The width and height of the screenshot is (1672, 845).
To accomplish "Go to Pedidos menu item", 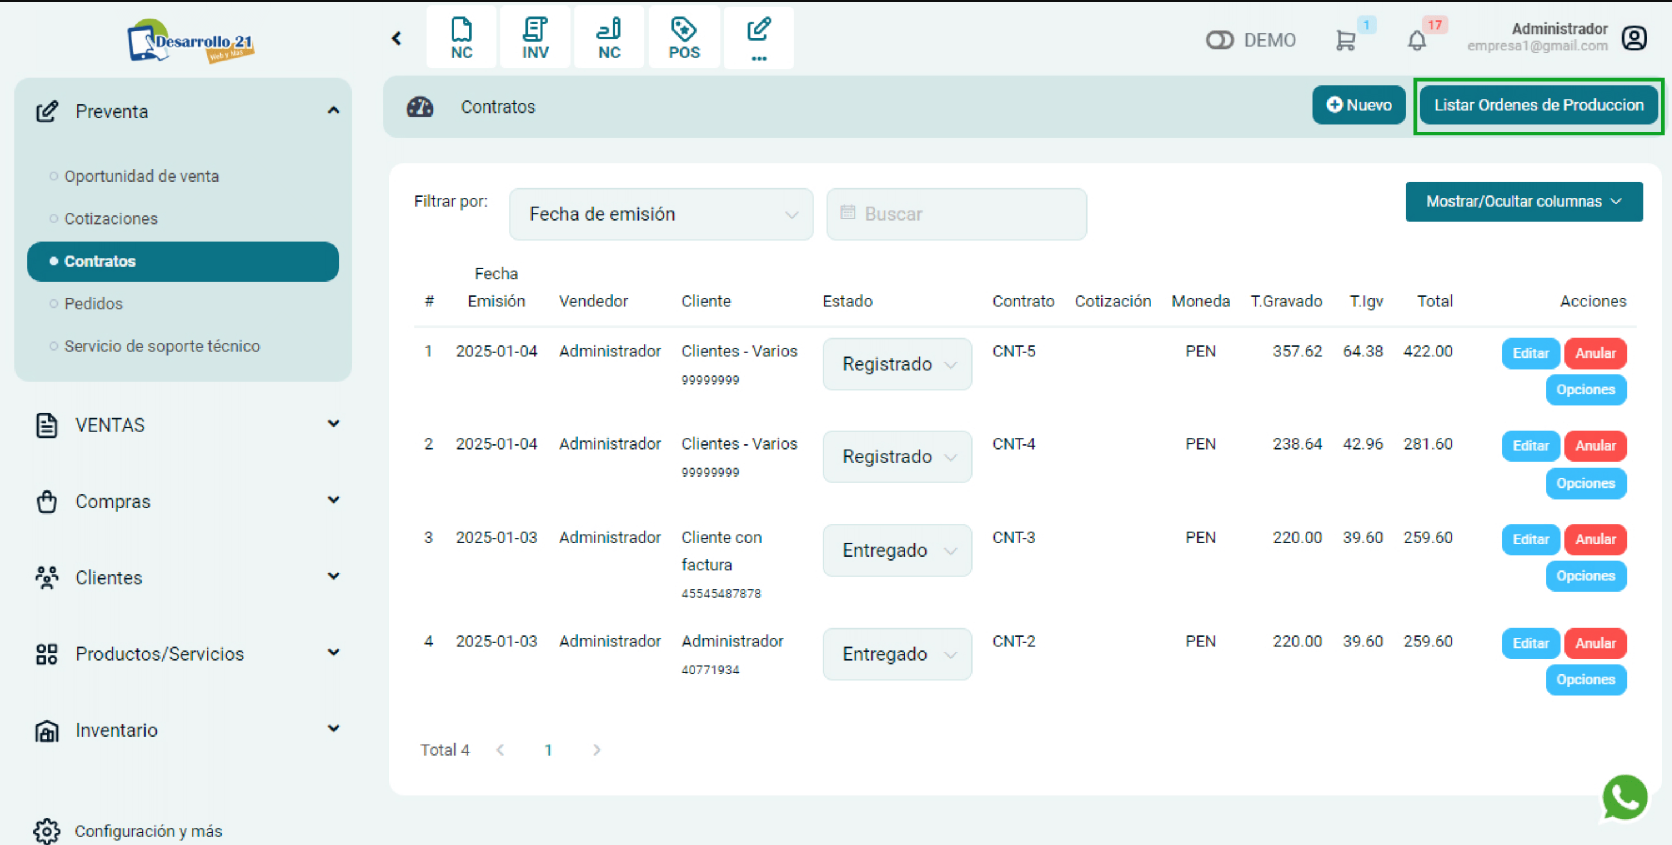I will (94, 304).
